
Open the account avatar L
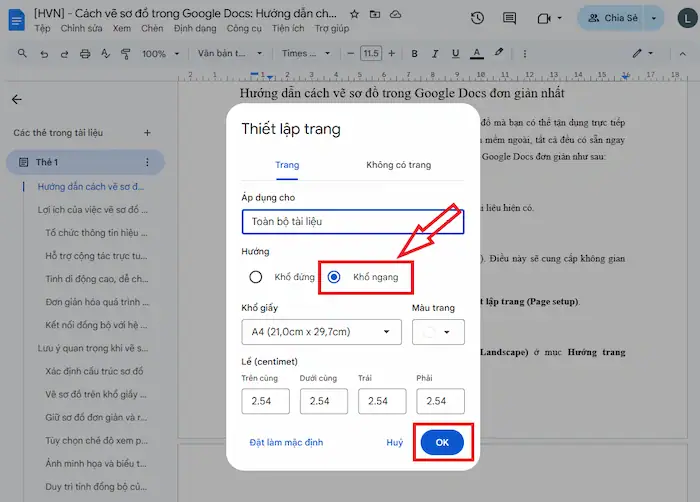click(x=688, y=18)
